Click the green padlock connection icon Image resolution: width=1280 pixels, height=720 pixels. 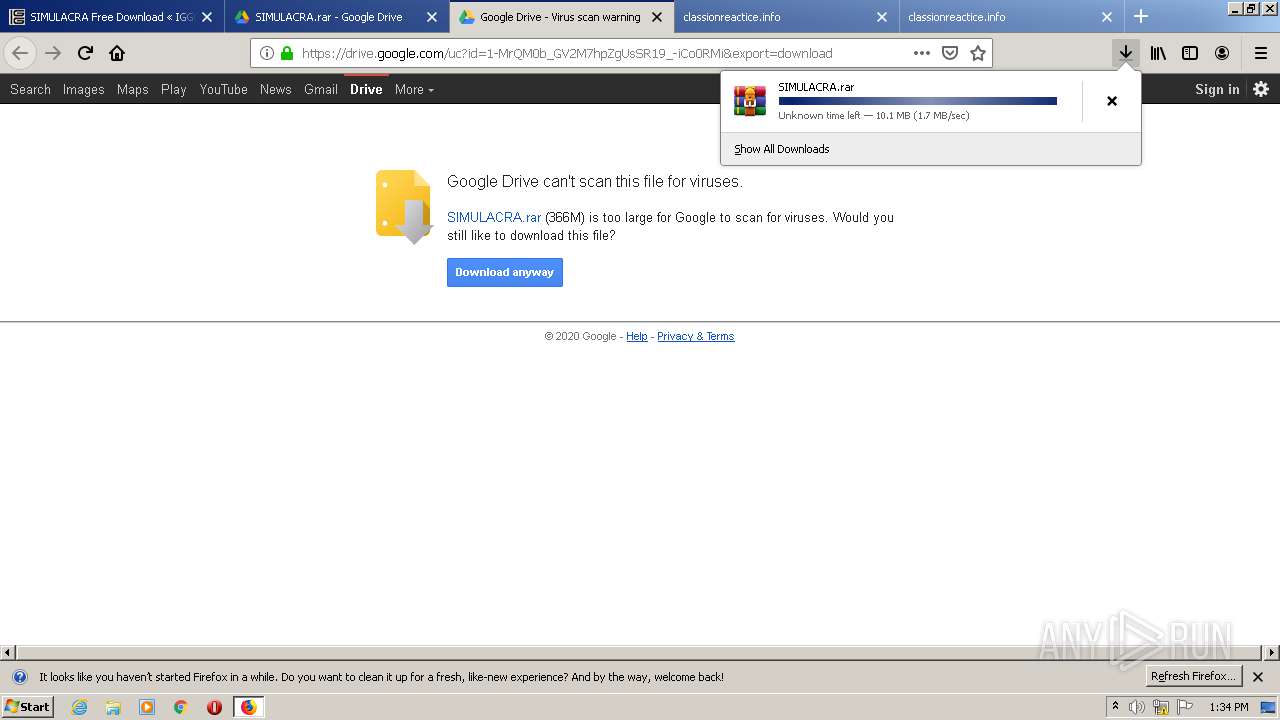287,53
